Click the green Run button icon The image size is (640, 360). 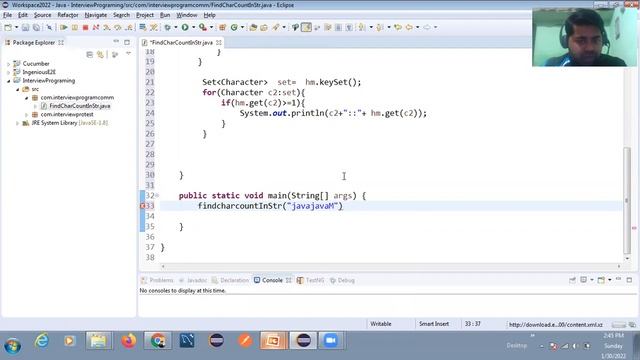185,27
